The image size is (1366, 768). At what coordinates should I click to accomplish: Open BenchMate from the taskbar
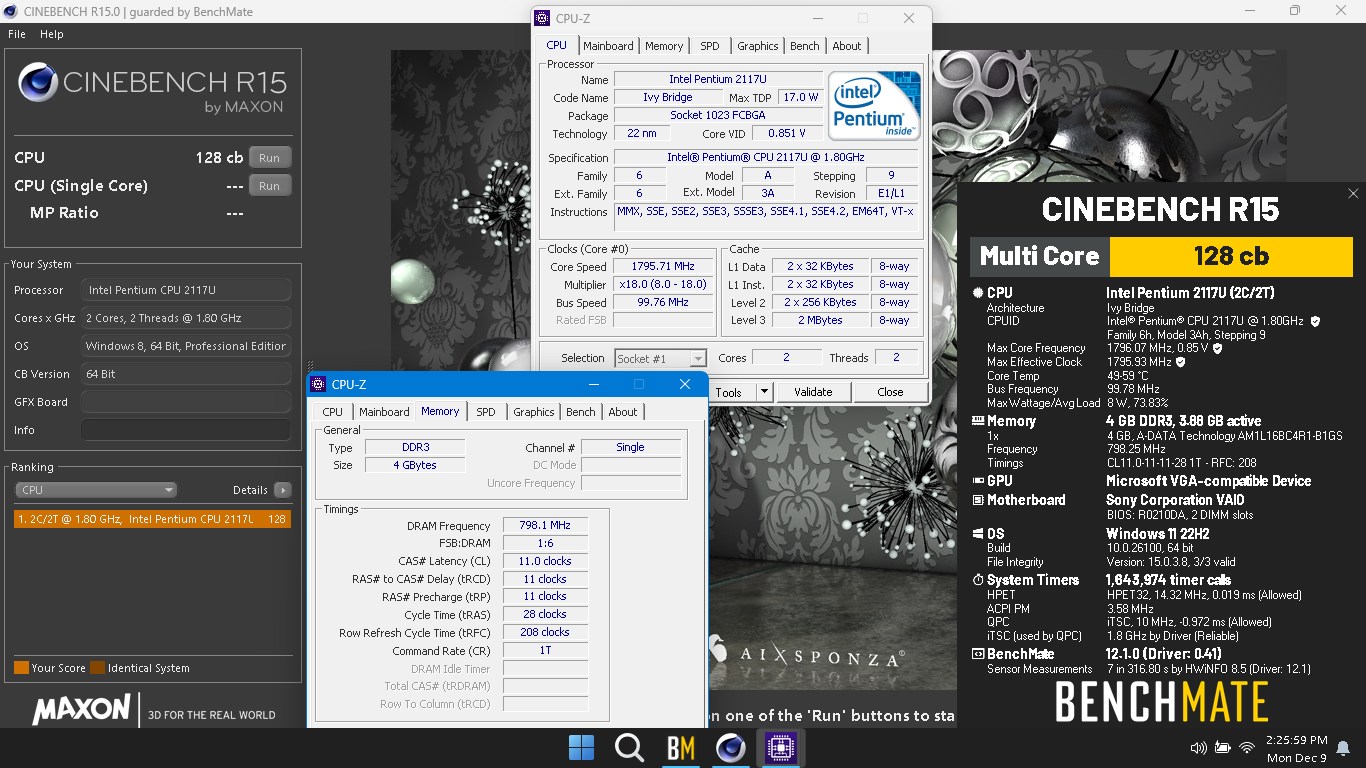(681, 748)
